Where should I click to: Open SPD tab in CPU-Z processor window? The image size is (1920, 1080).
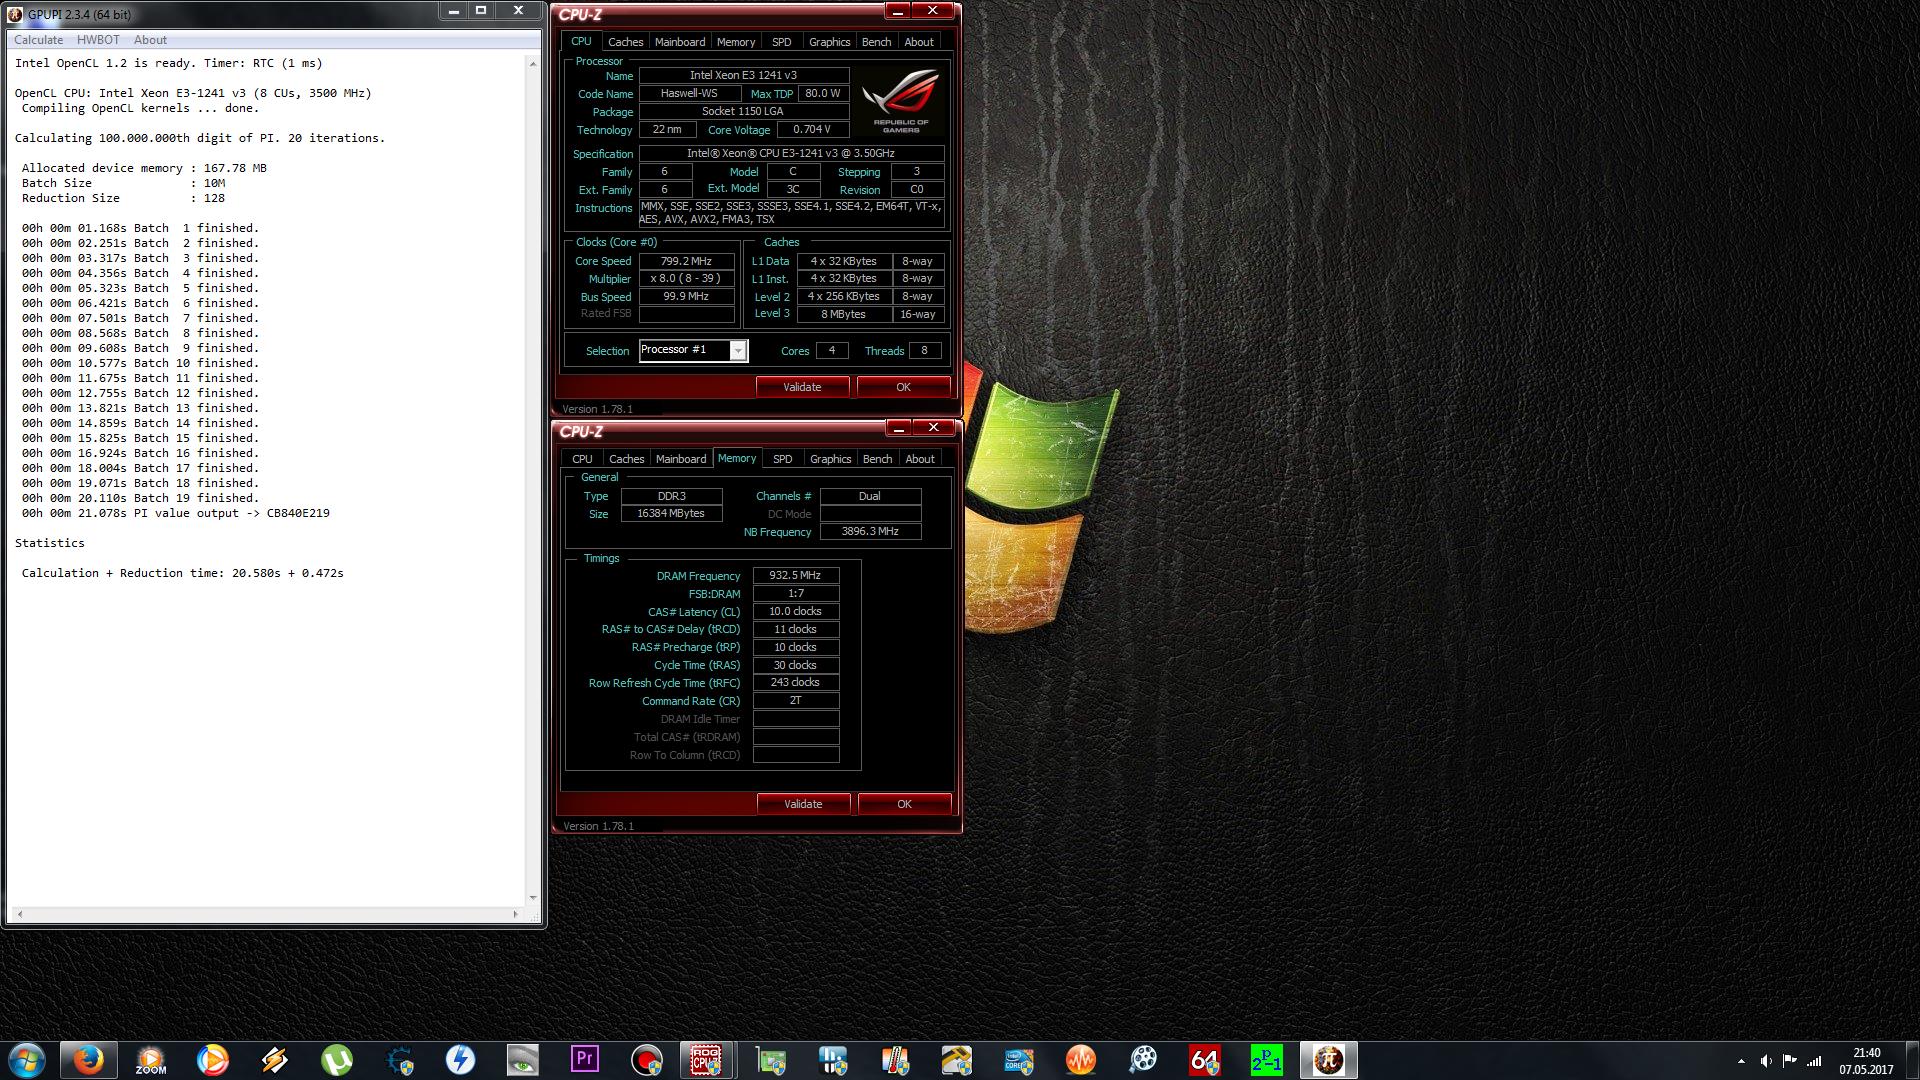782,42
